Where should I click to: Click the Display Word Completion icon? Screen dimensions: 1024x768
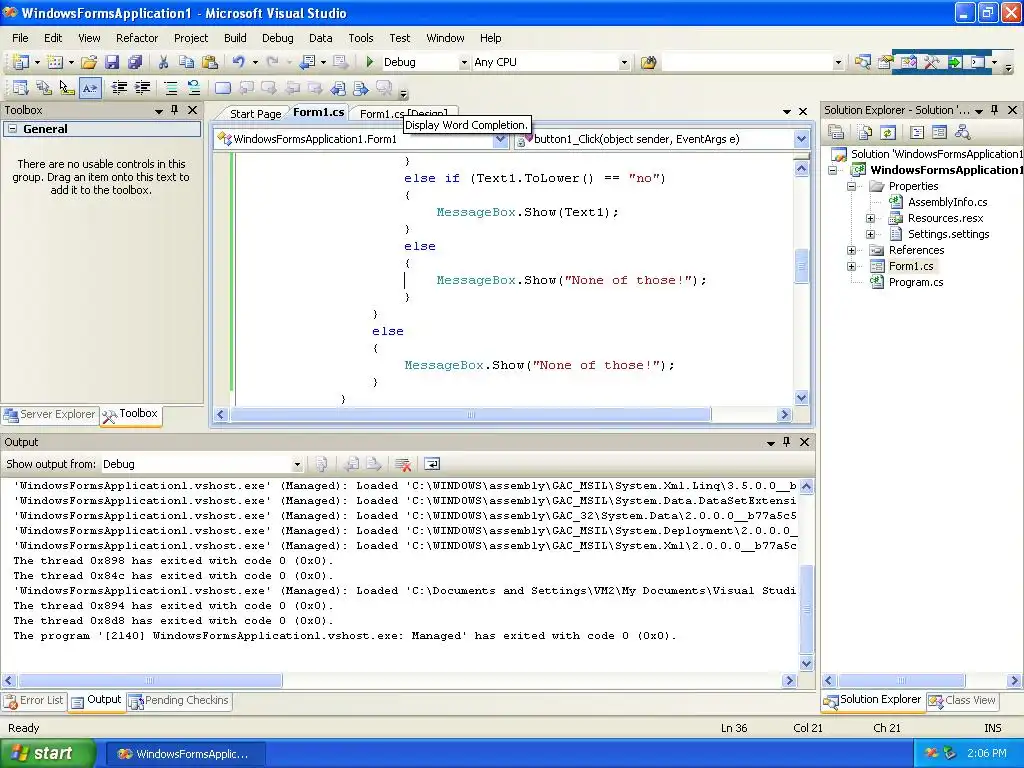[x=90, y=88]
